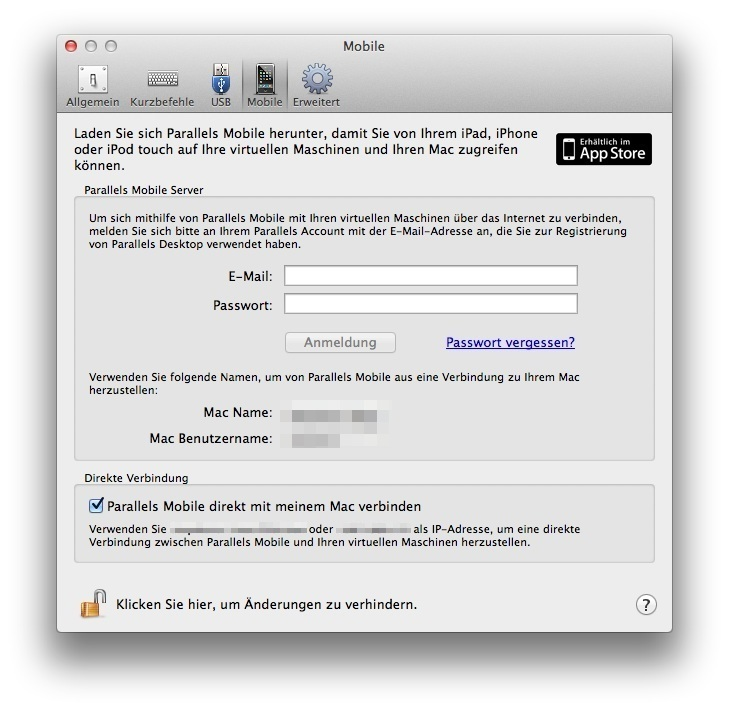Open the USB settings pane

[220, 85]
